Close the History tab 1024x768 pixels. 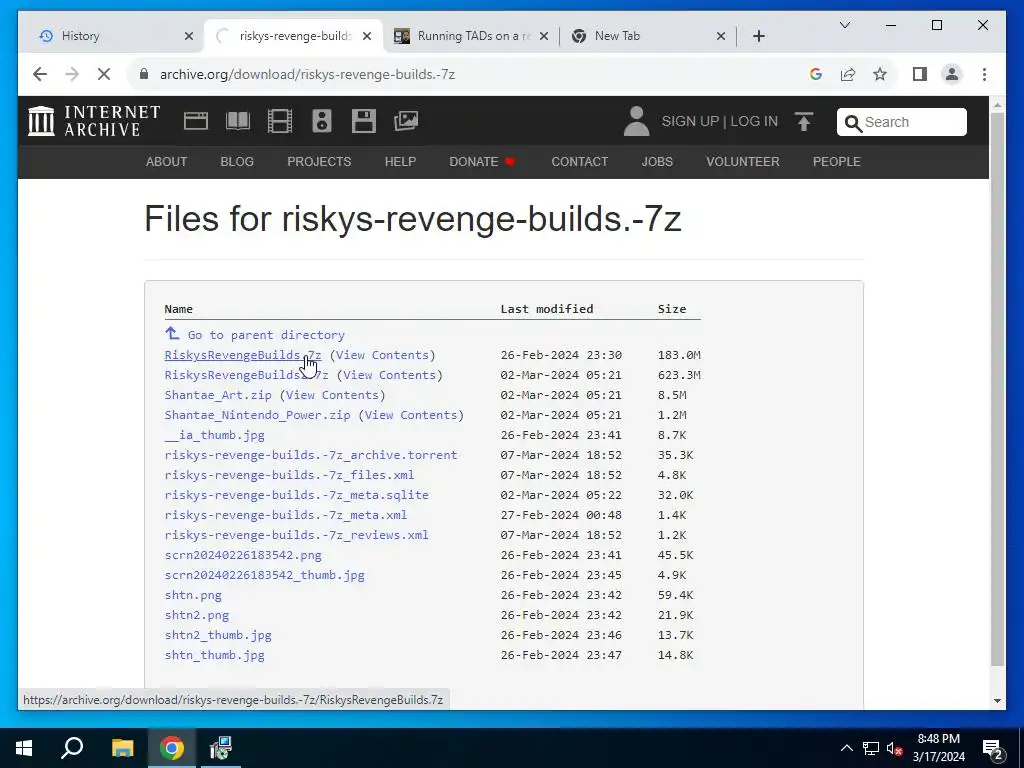click(189, 37)
